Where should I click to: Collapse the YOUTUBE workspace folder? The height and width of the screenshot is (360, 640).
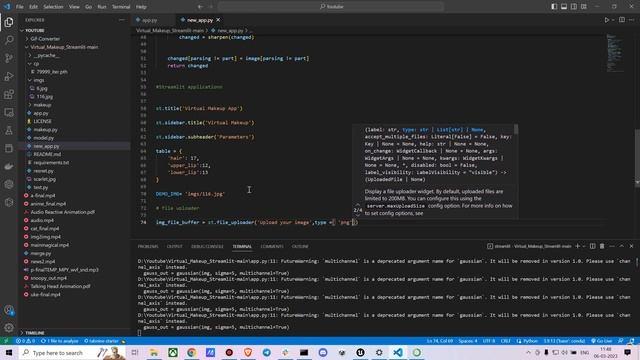(34, 31)
